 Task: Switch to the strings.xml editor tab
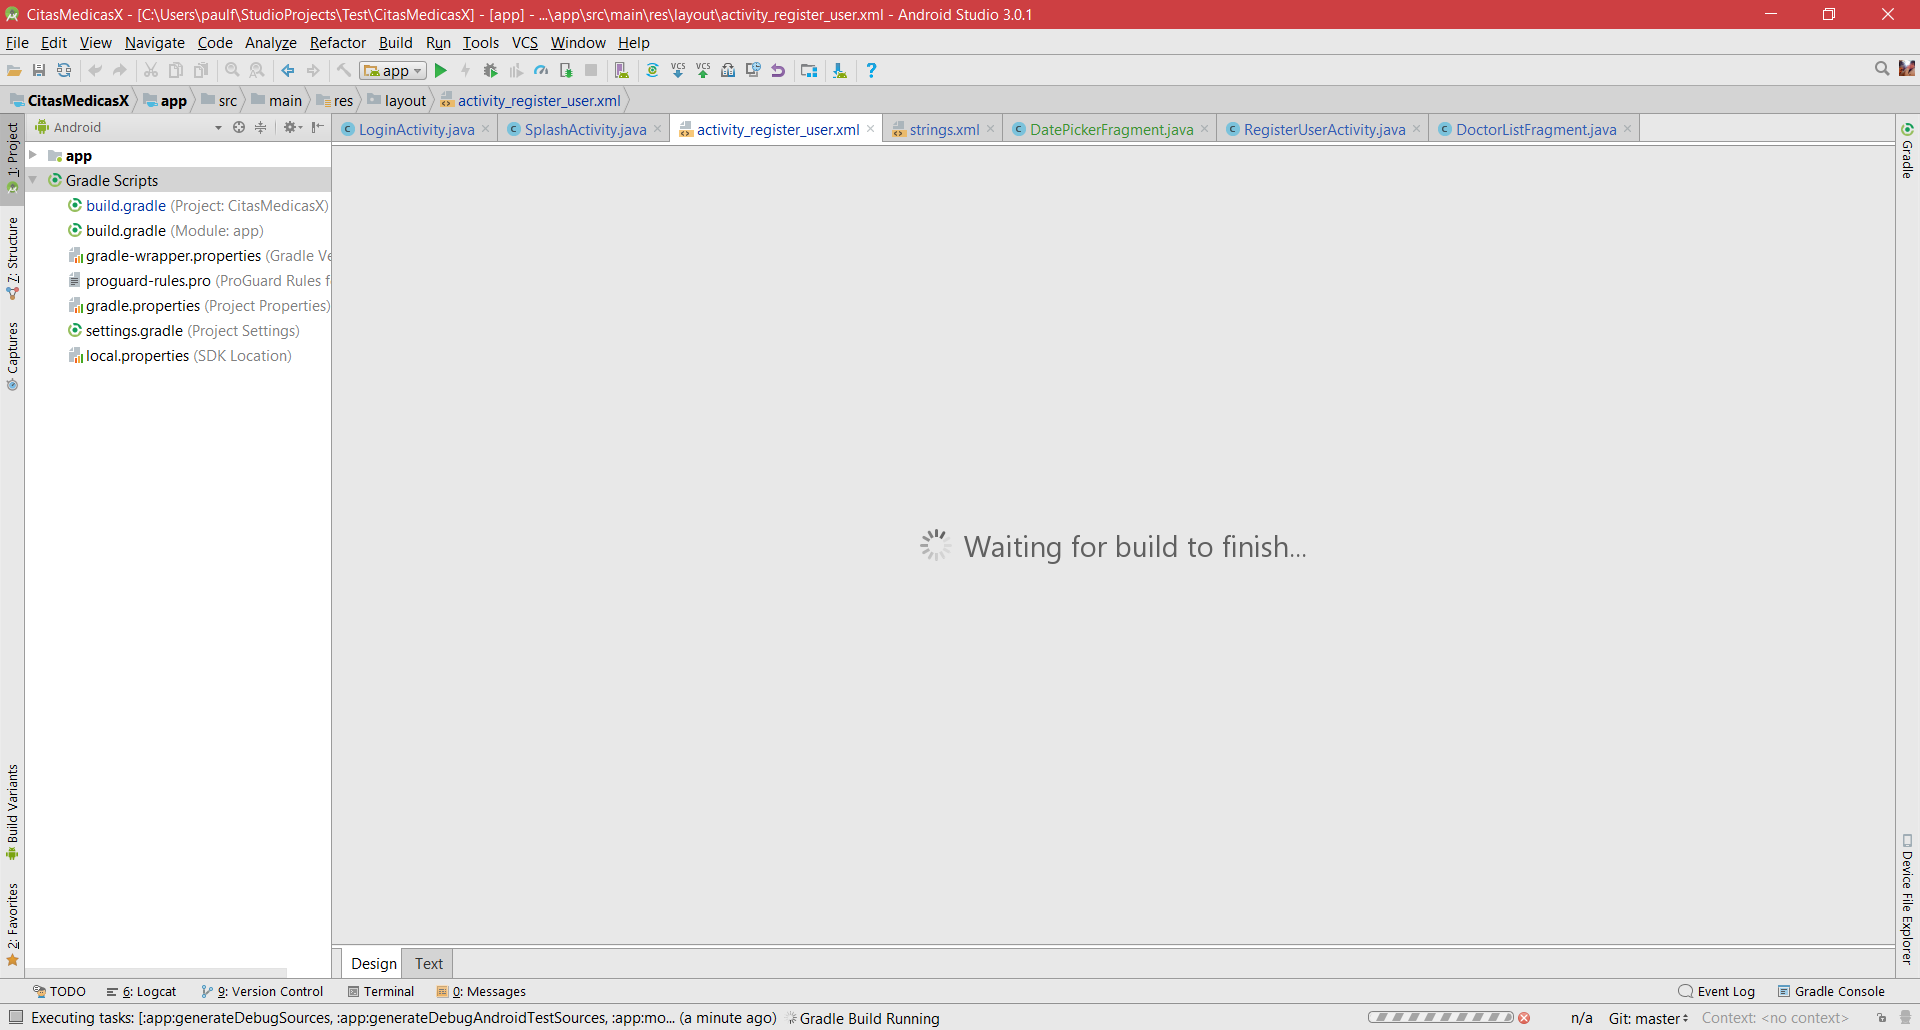(x=943, y=130)
